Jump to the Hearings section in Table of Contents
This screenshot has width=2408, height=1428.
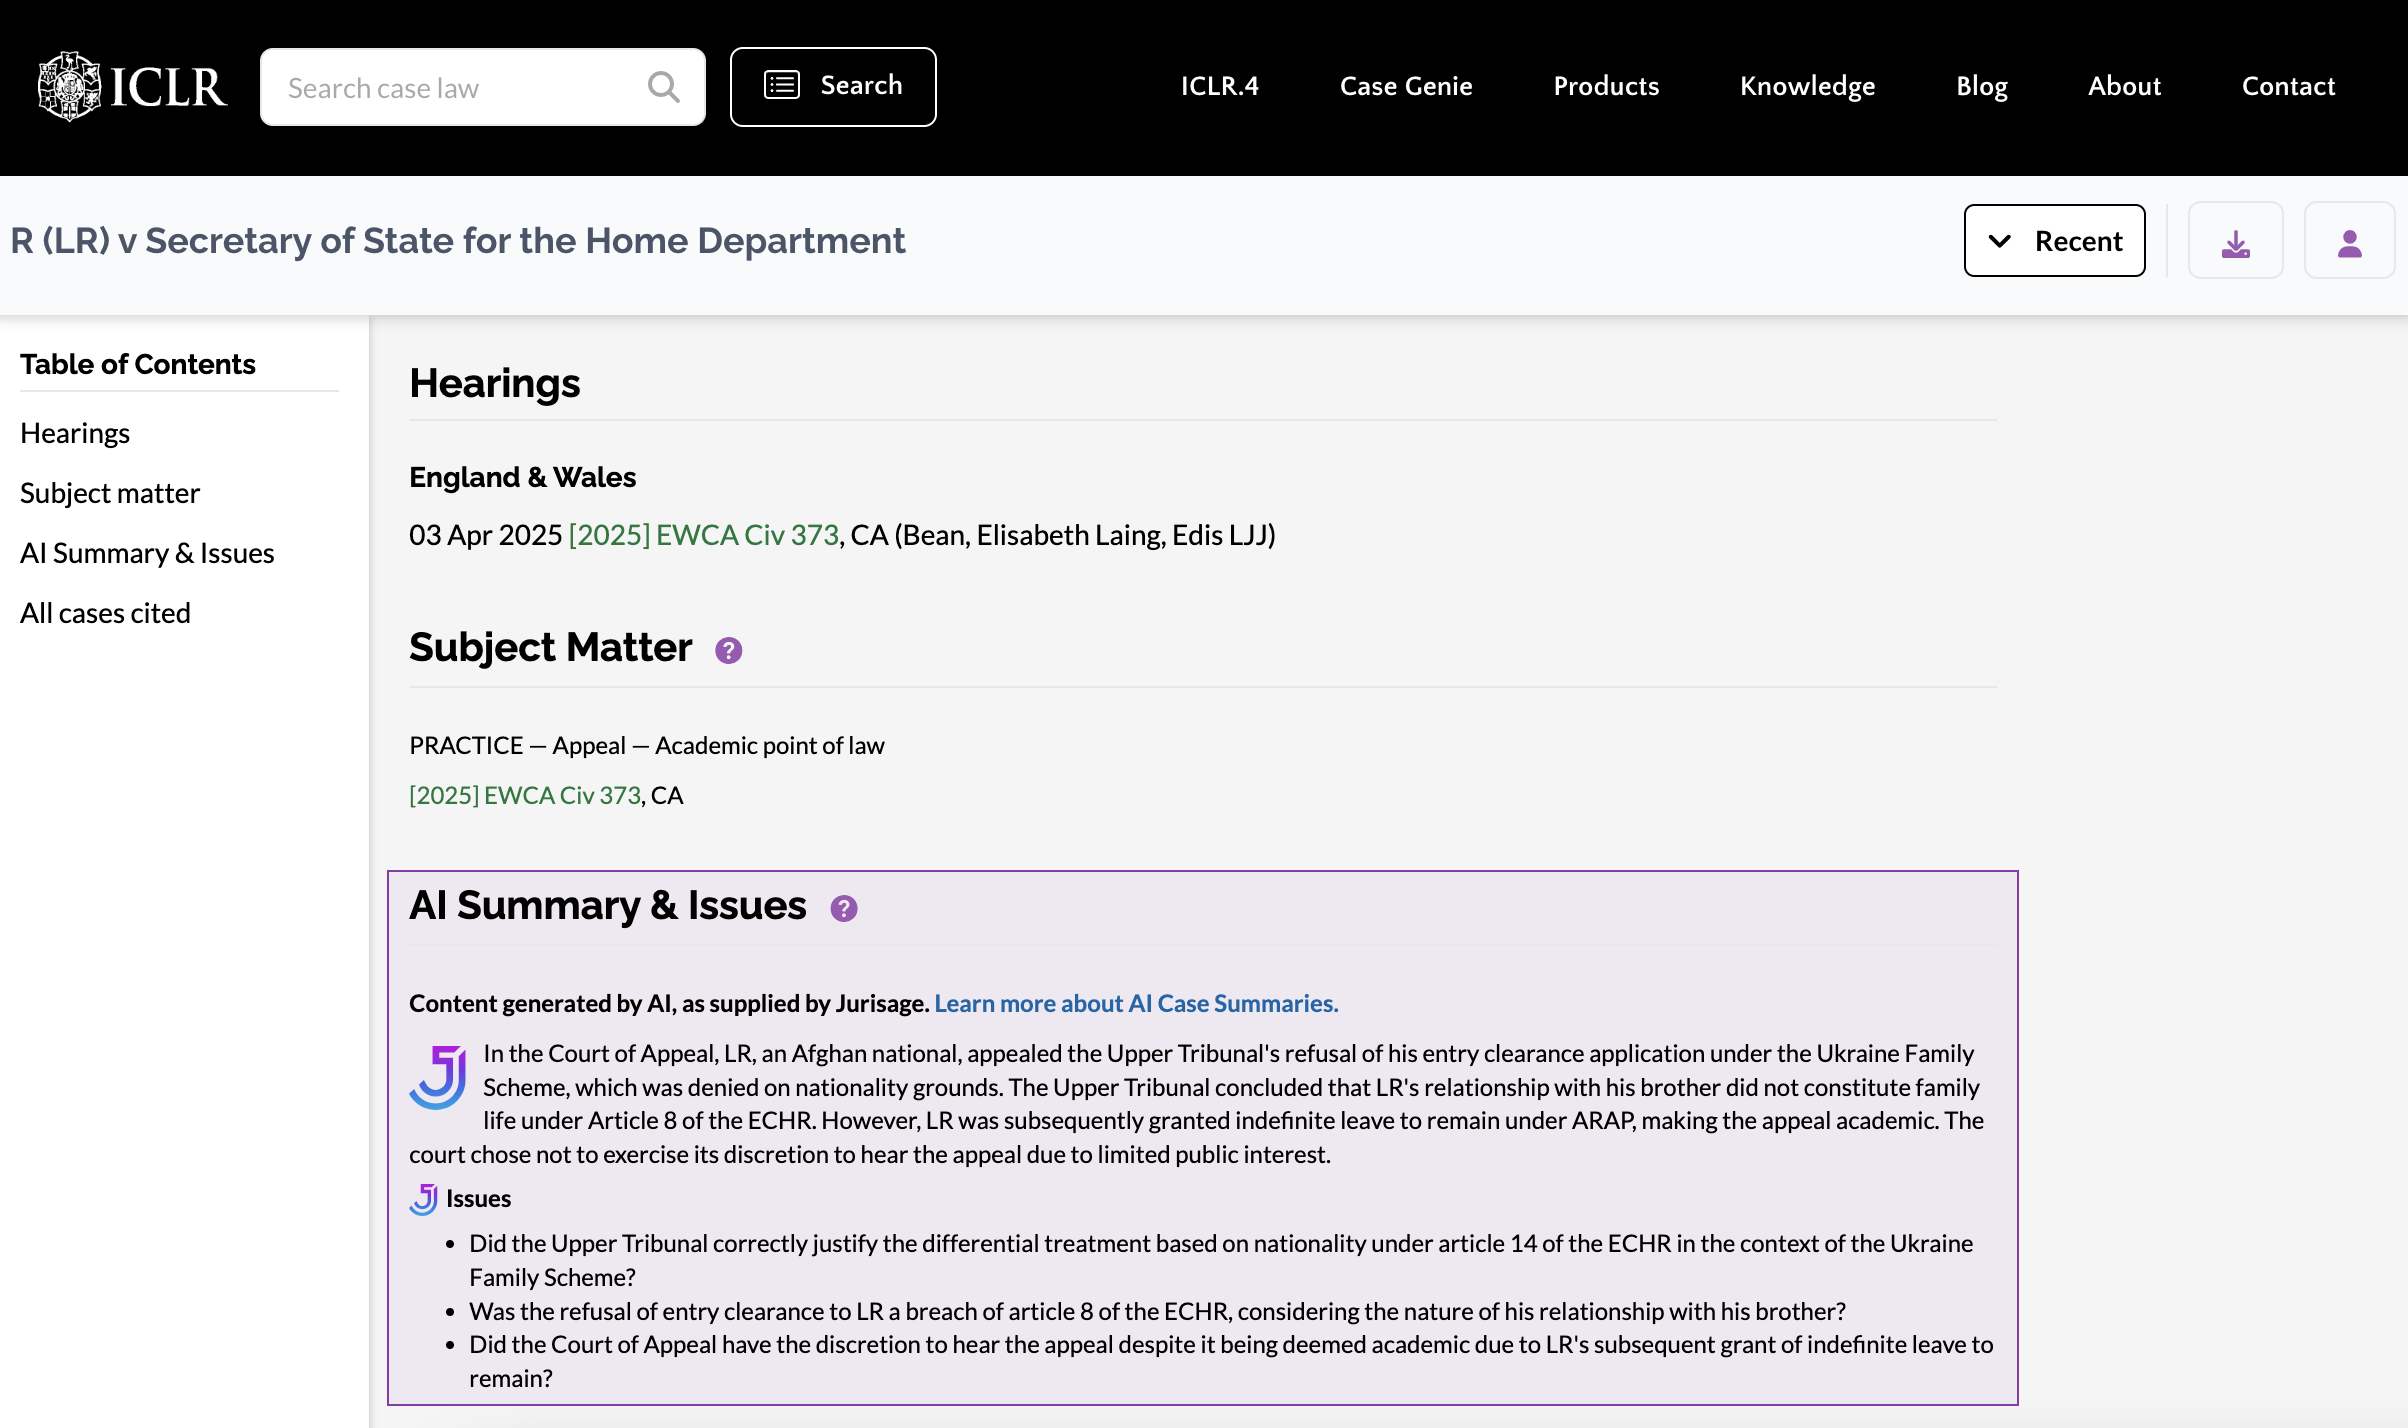[x=74, y=432]
